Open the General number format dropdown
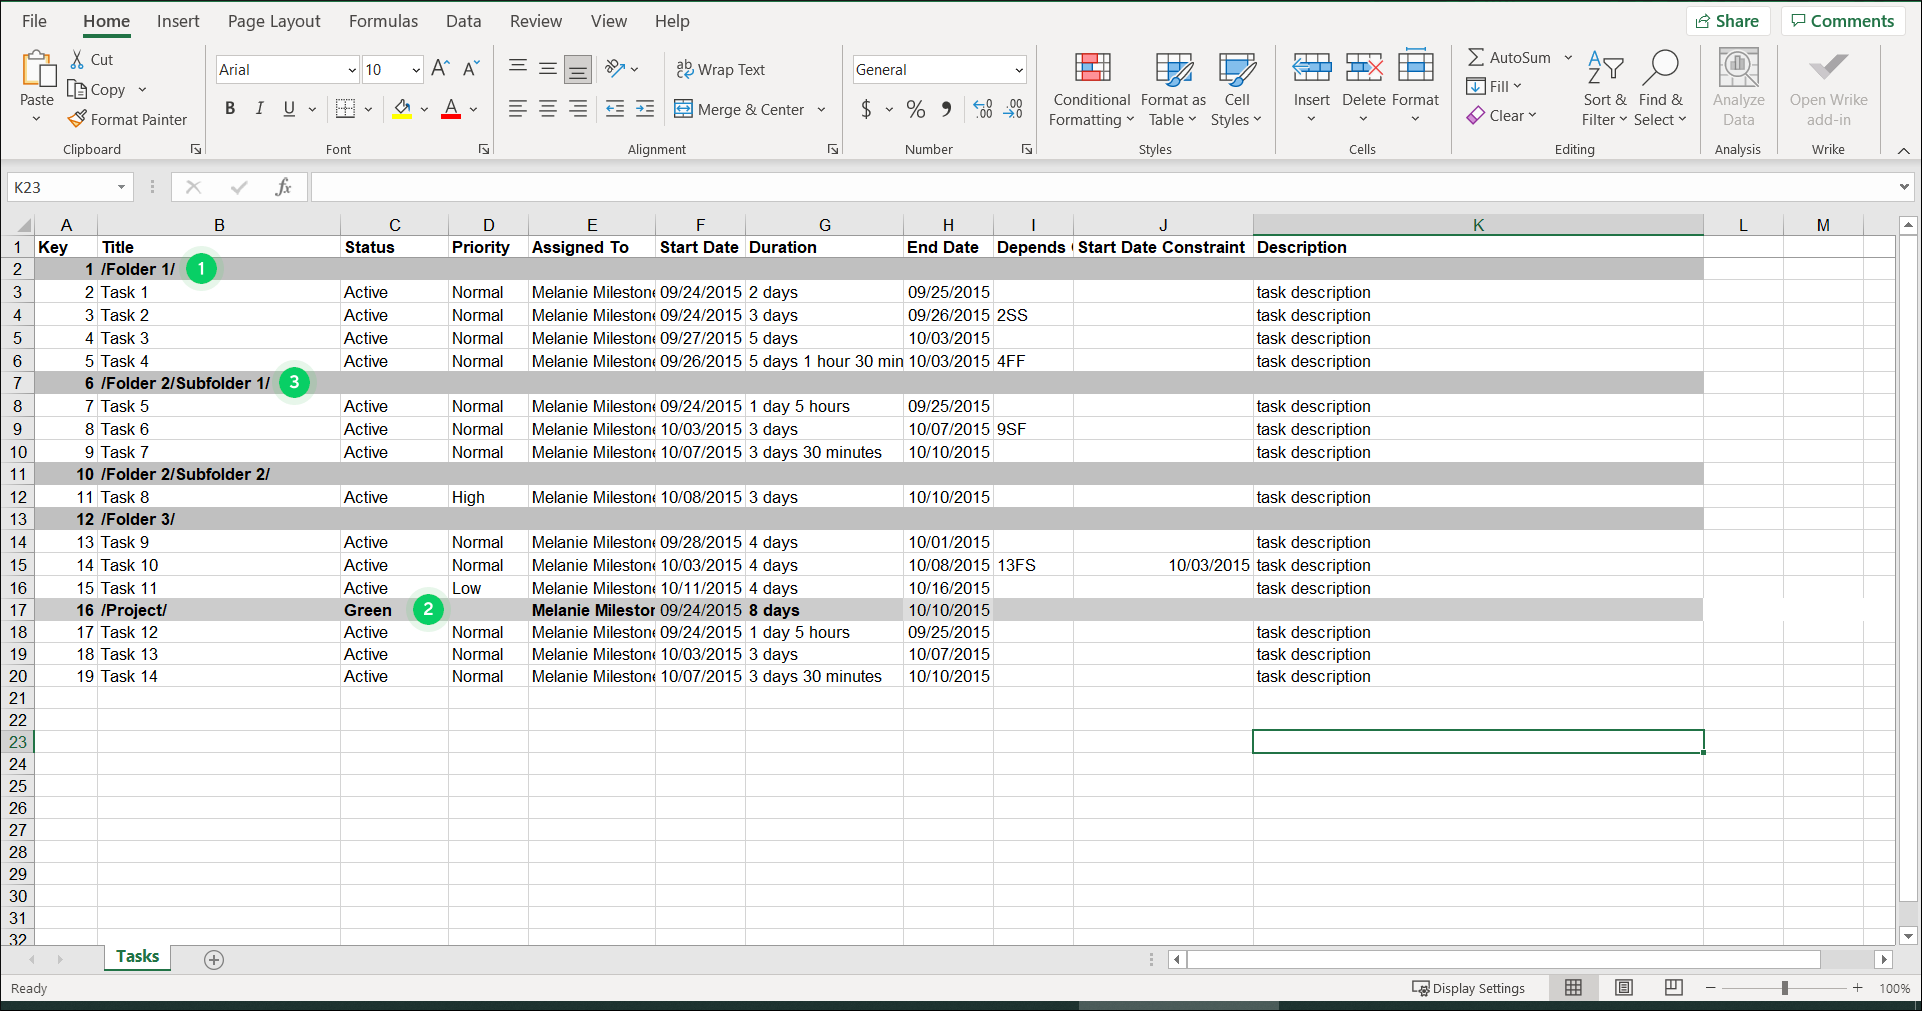 (x=1017, y=69)
